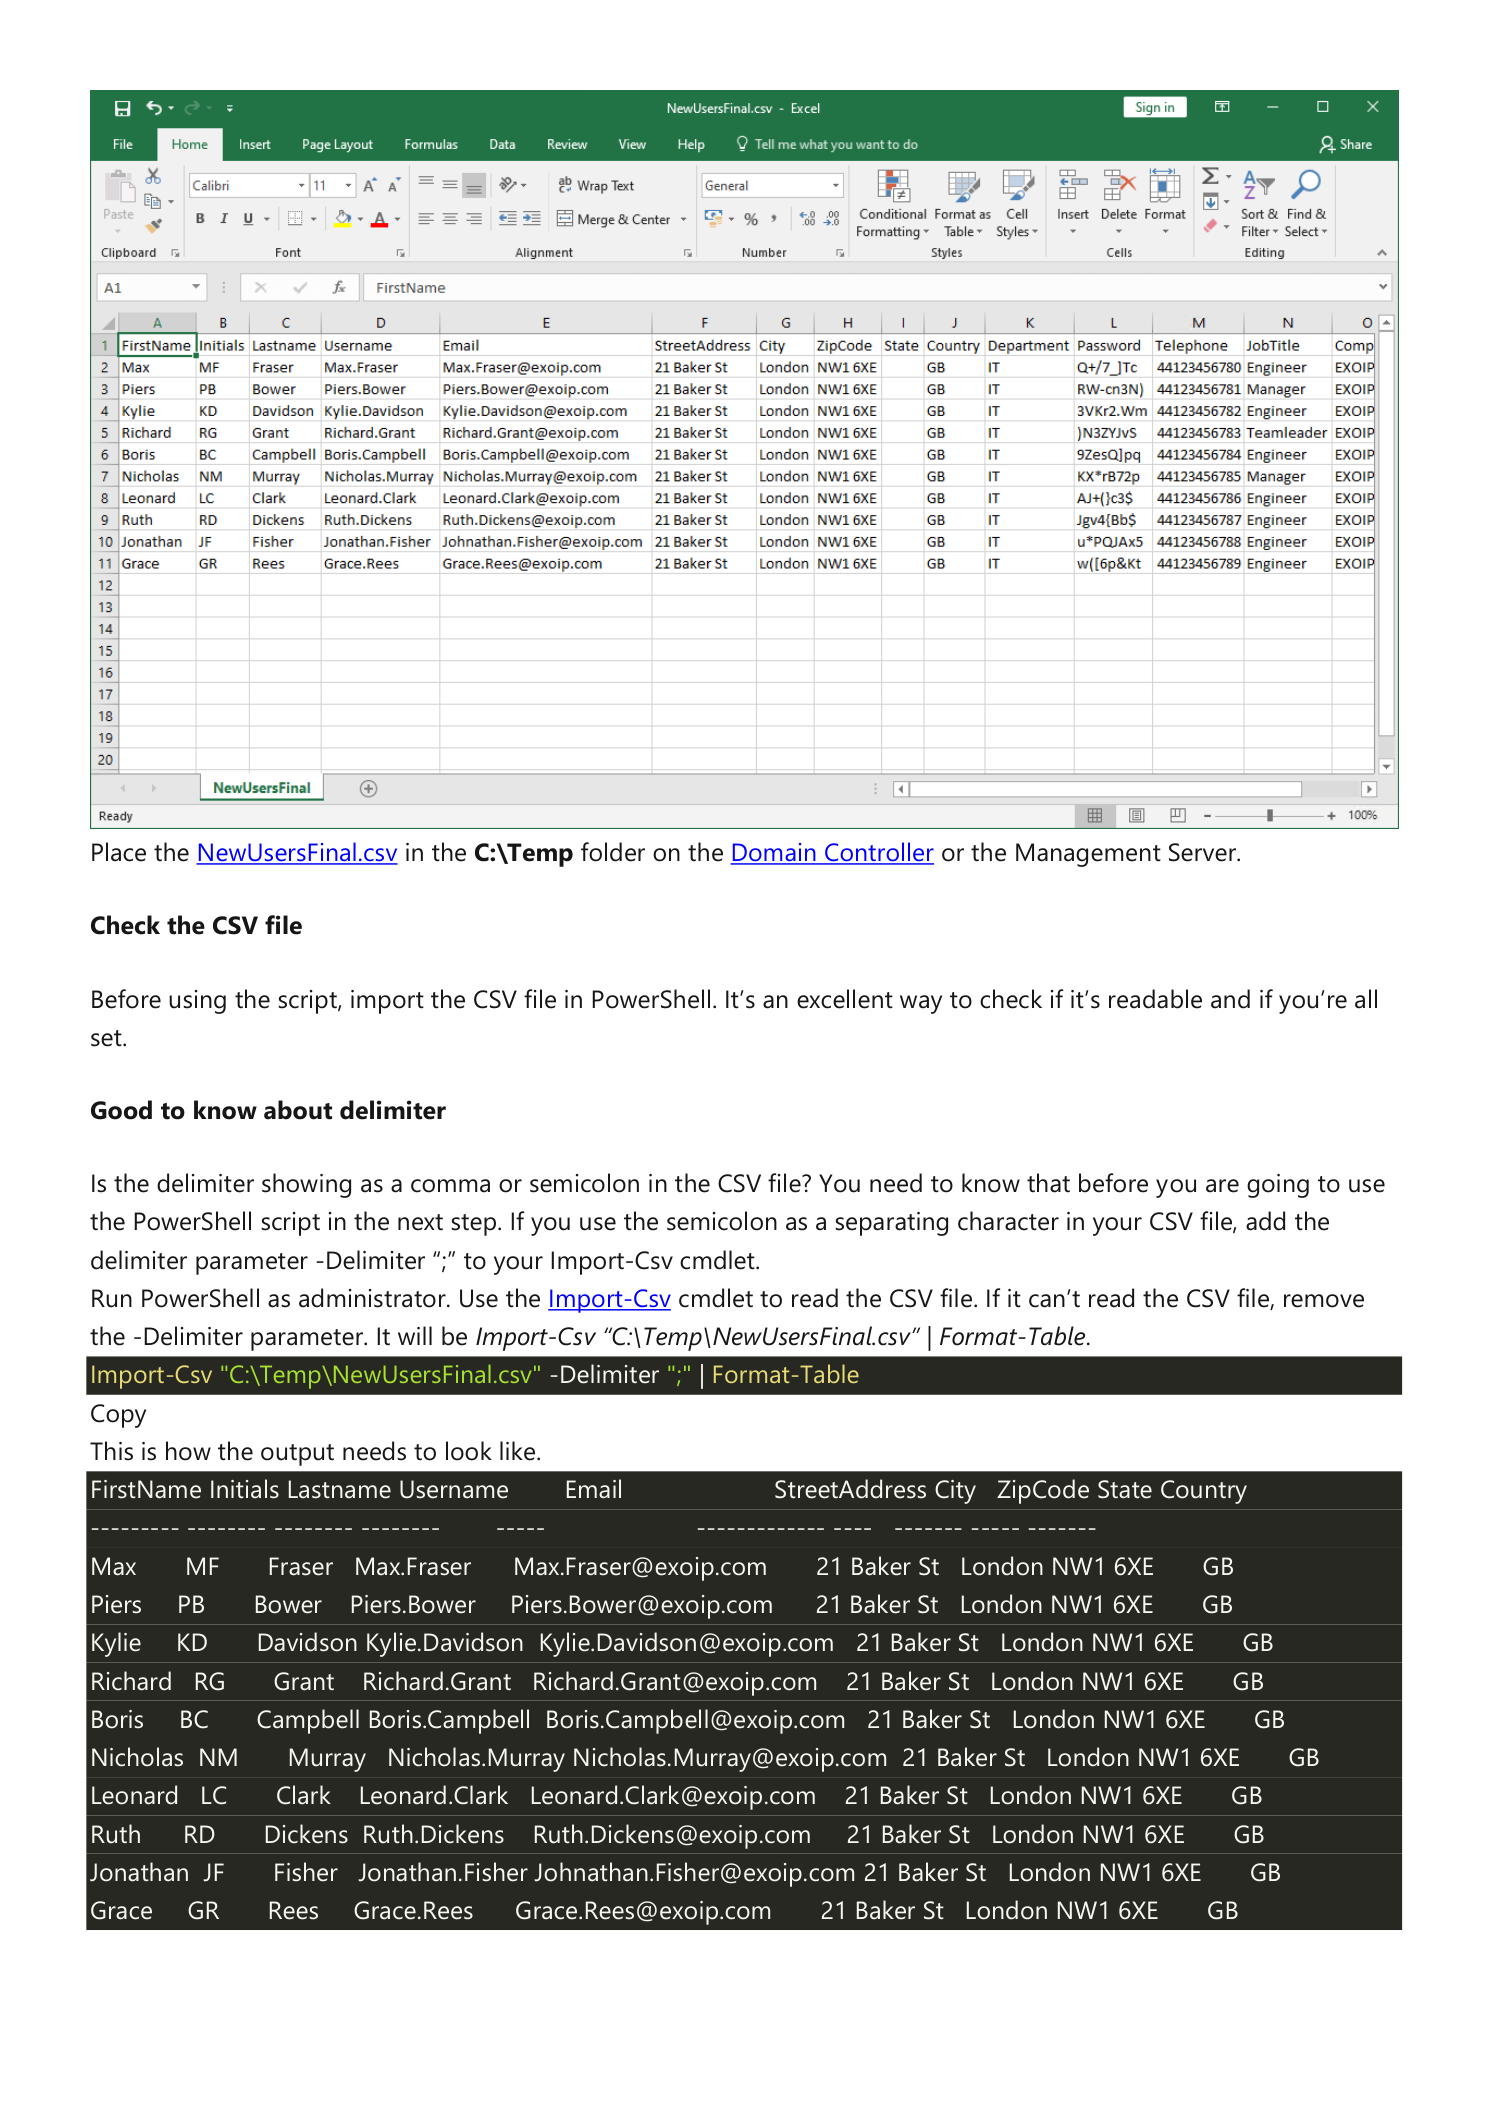Click the Copy code button text

coord(118,1414)
